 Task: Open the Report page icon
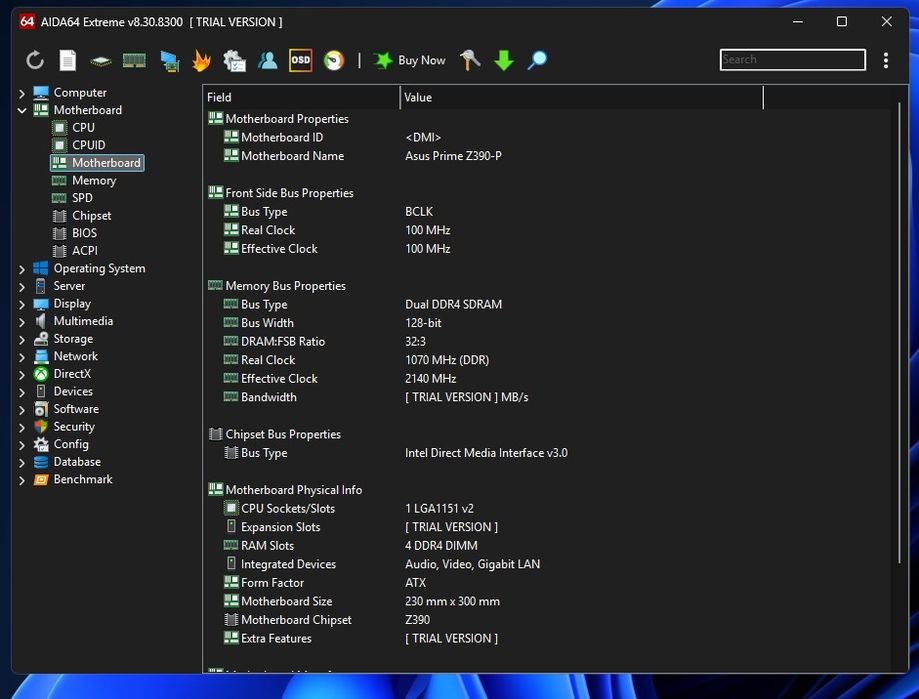click(68, 60)
